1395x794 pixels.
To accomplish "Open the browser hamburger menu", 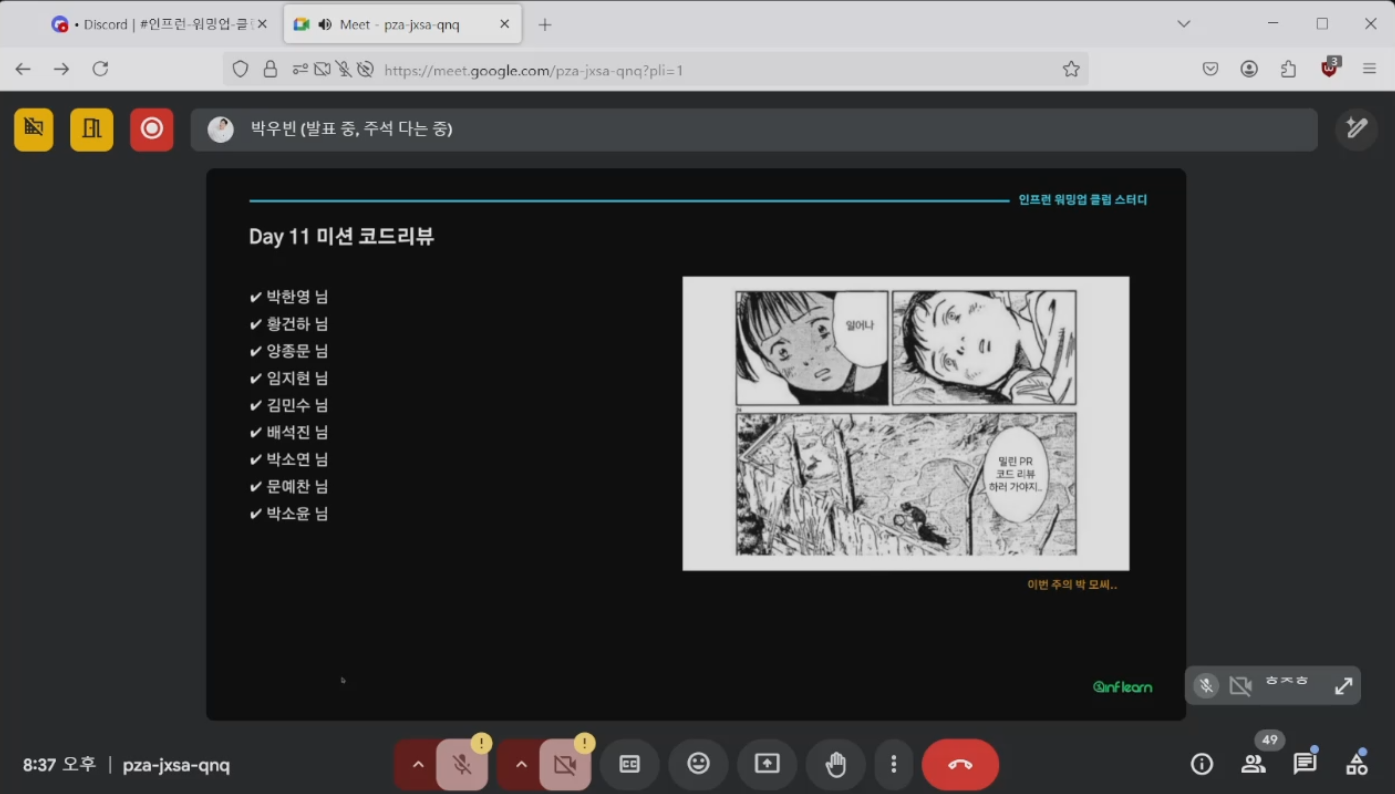I will (x=1369, y=69).
